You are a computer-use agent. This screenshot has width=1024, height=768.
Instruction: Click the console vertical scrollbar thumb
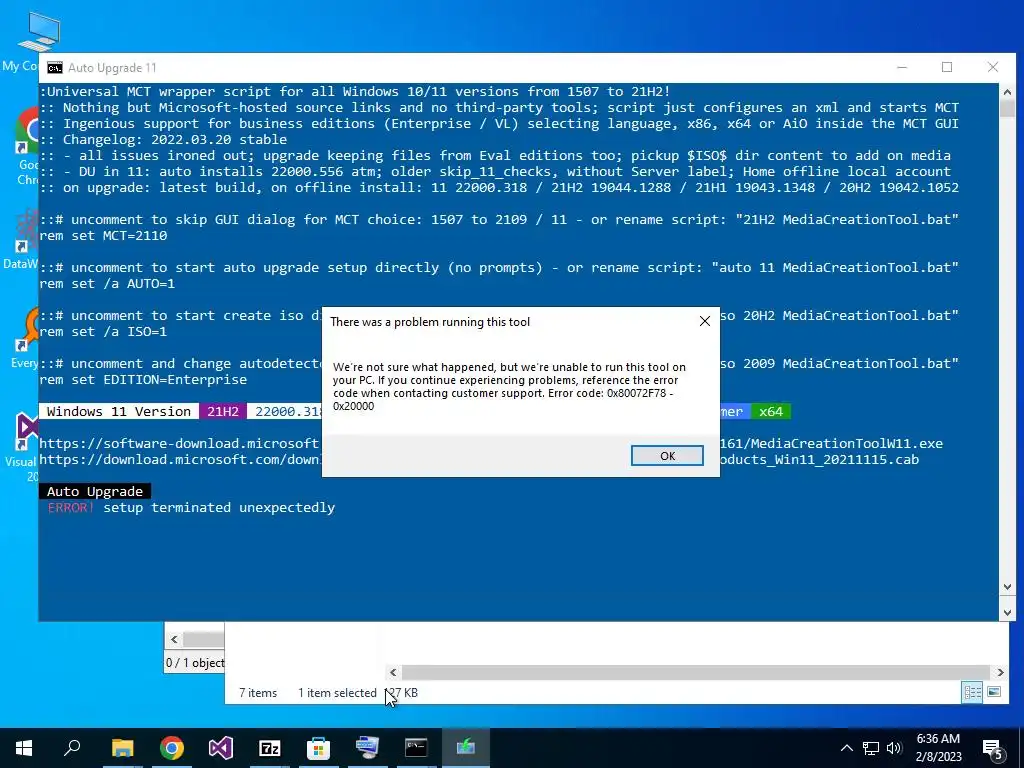1007,108
